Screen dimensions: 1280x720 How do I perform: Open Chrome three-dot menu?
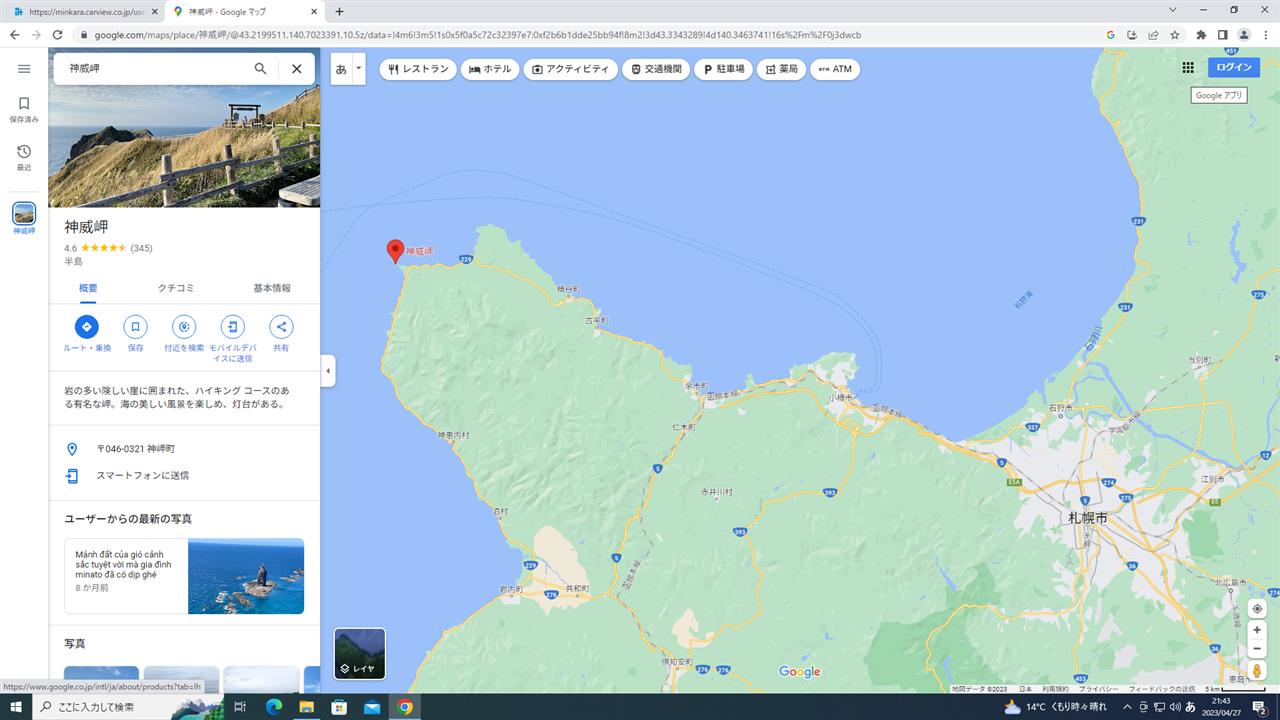pyautogui.click(x=1266, y=34)
